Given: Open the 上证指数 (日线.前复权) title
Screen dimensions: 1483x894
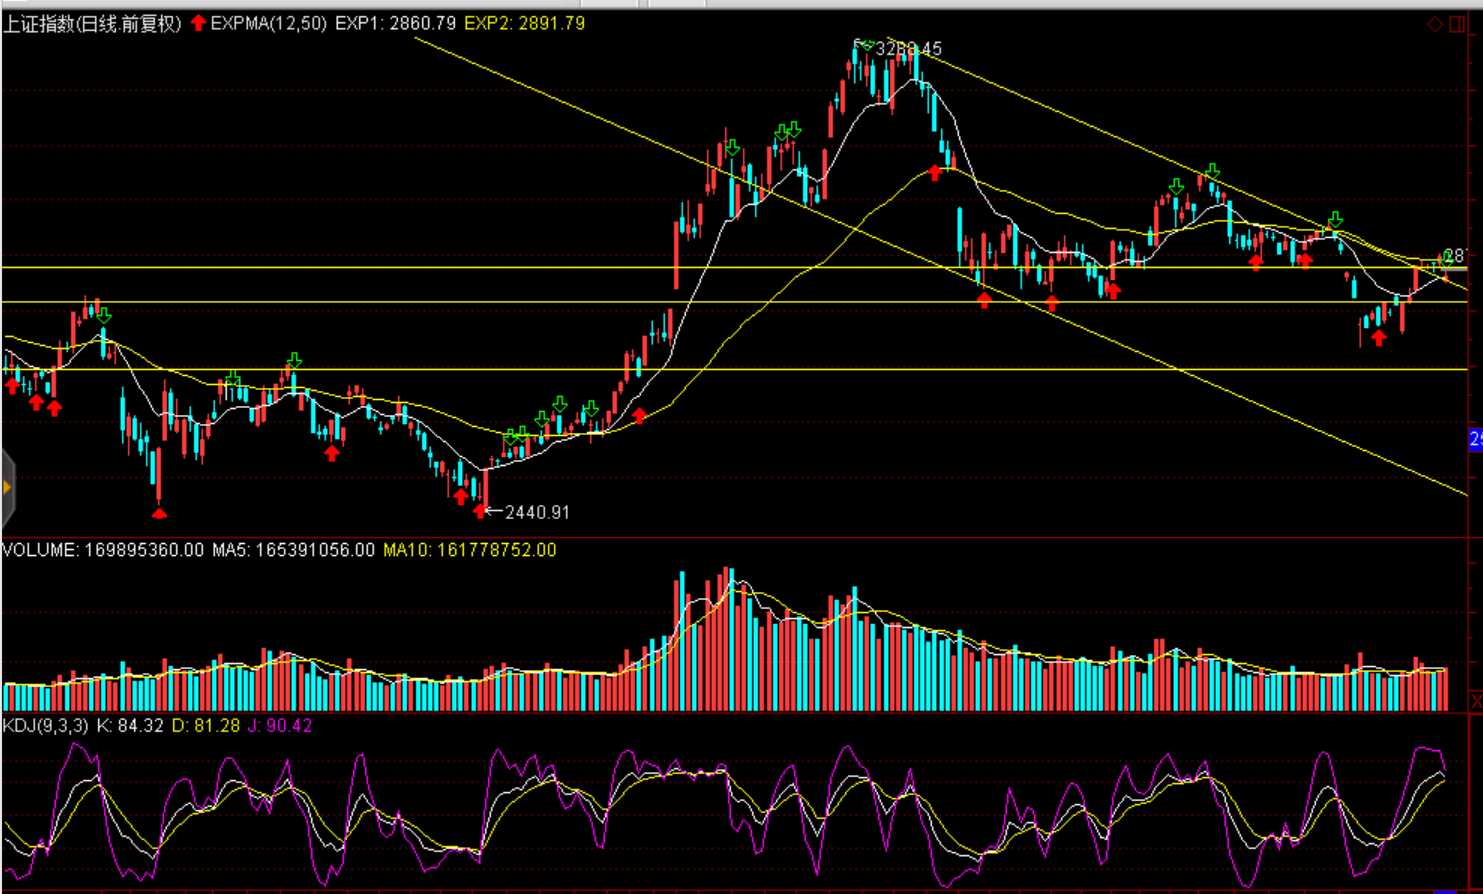Looking at the screenshot, I should pyautogui.click(x=92, y=24).
